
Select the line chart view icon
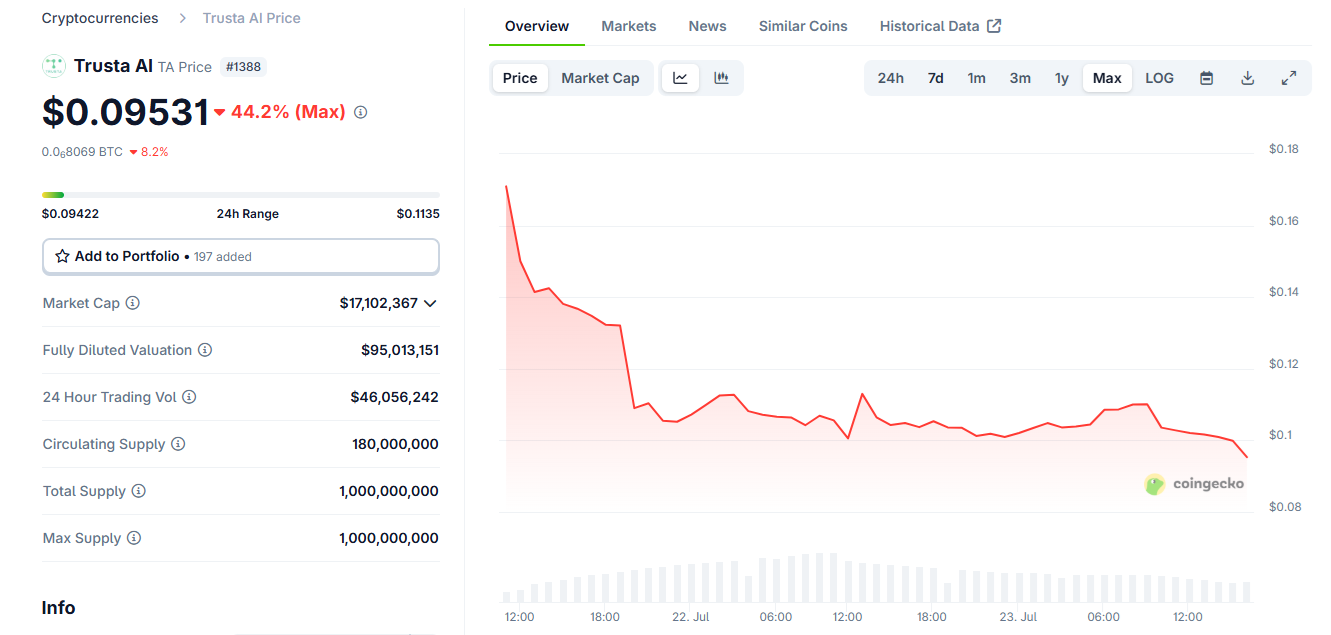pyautogui.click(x=680, y=77)
